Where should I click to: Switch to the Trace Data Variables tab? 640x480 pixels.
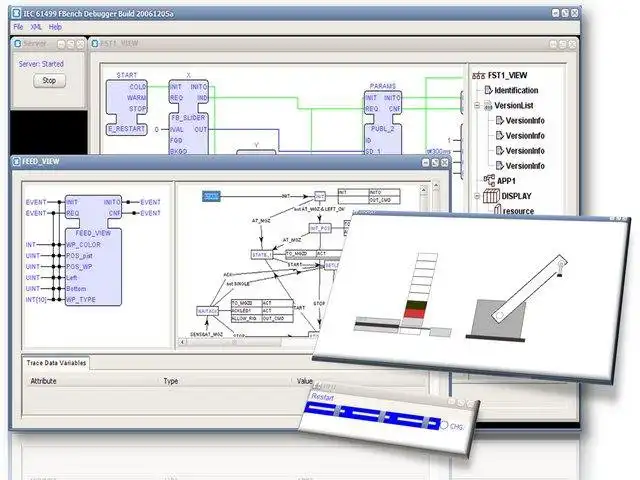tap(56, 362)
